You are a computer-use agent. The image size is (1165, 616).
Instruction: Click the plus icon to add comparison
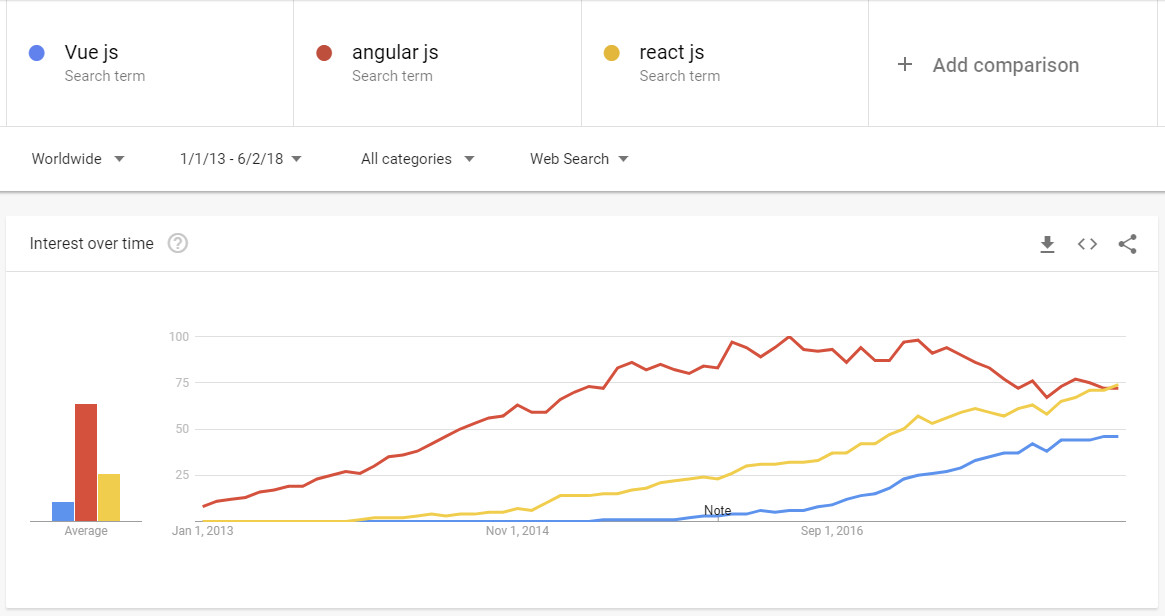point(904,65)
